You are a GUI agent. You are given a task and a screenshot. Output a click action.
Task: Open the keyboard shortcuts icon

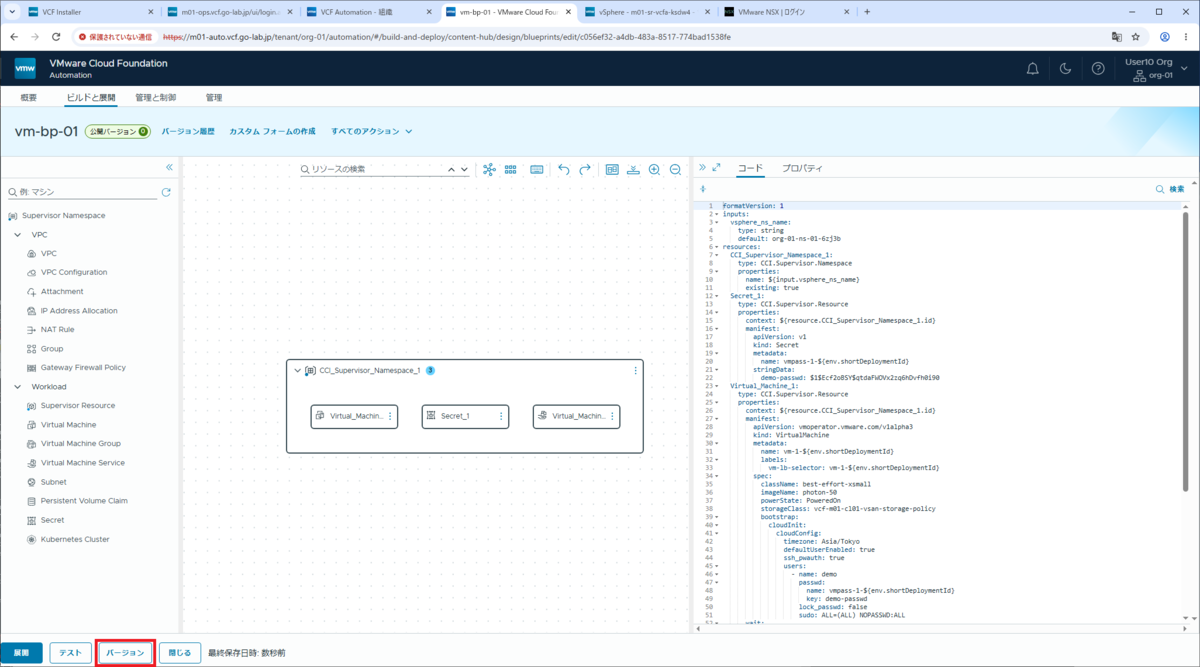(x=537, y=170)
